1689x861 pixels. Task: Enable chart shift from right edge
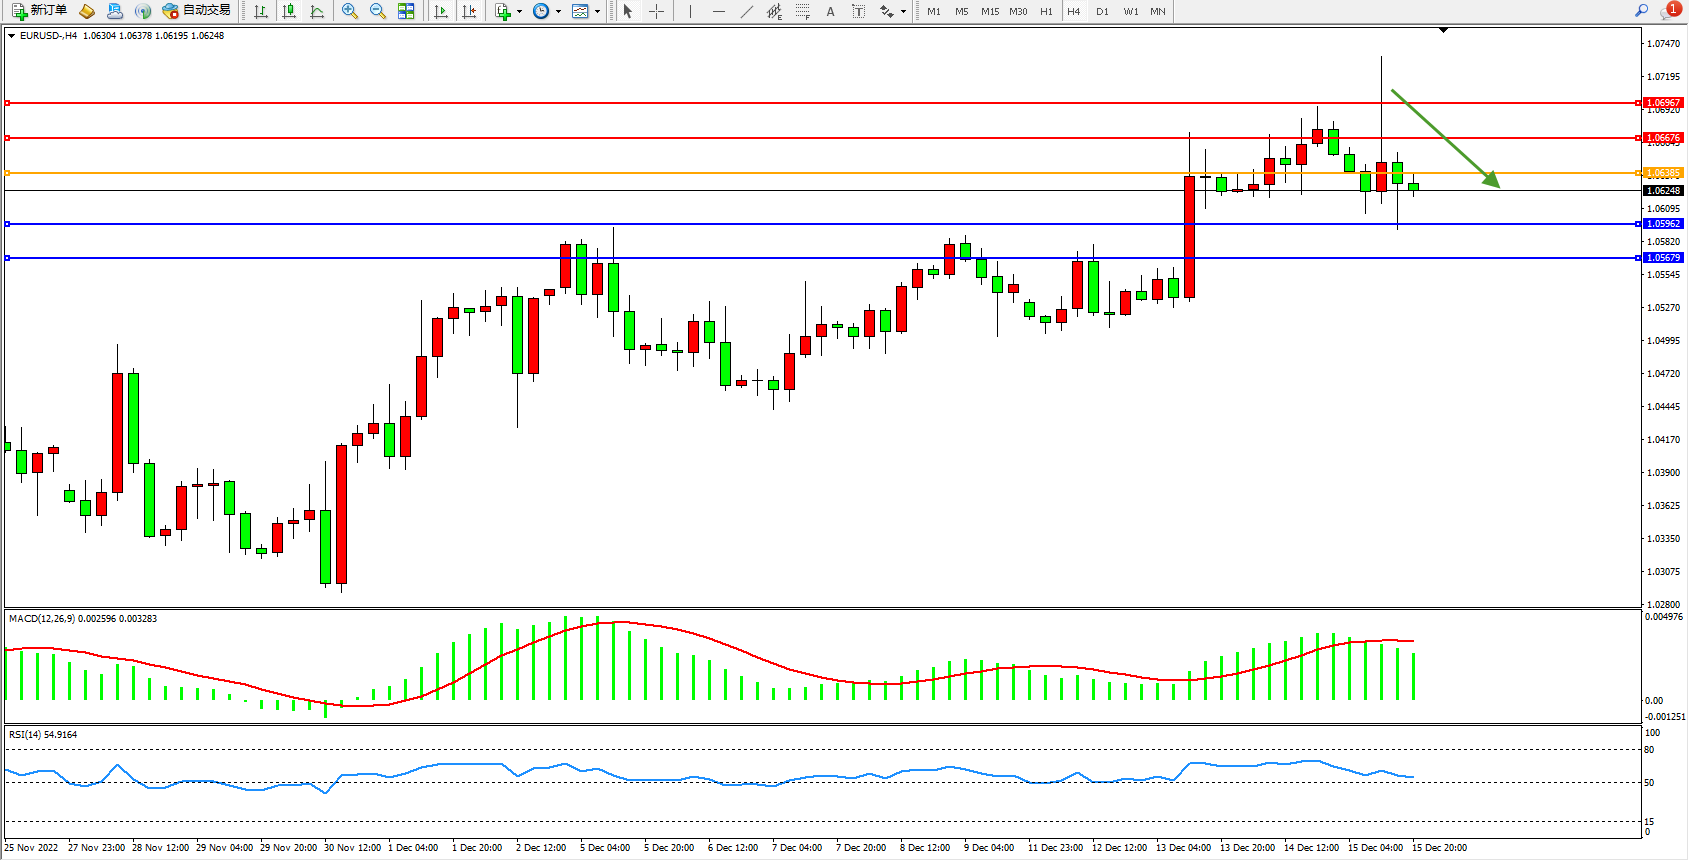[468, 11]
